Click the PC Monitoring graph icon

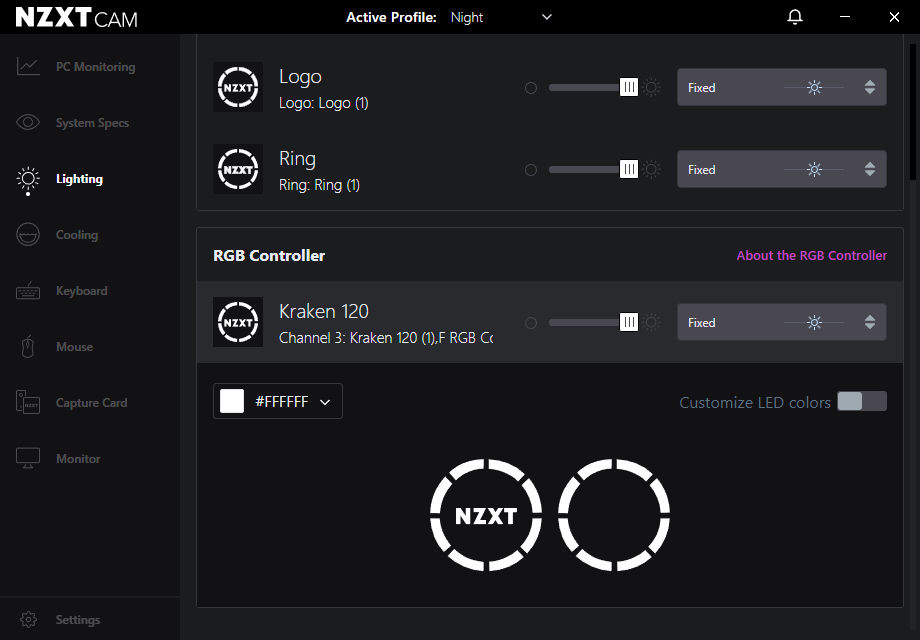28,67
